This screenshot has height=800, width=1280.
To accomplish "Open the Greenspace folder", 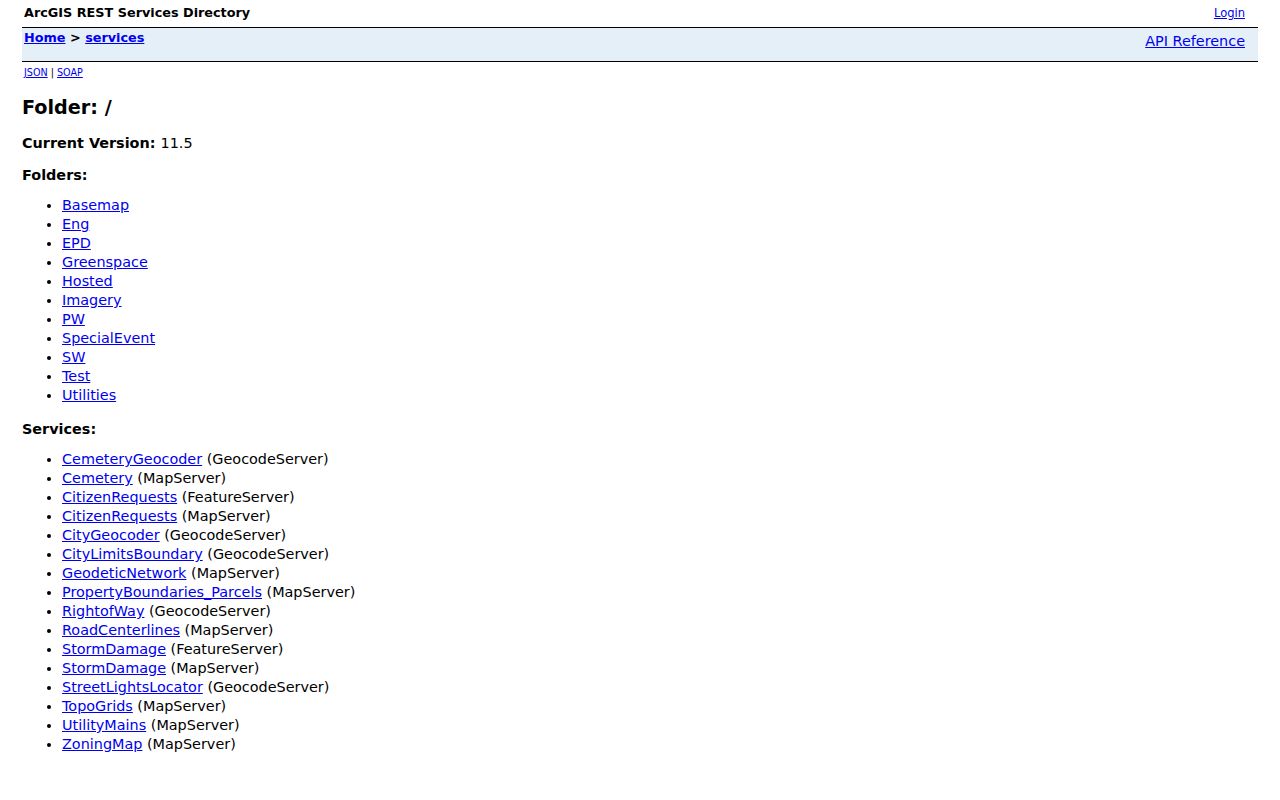I will 105,262.
